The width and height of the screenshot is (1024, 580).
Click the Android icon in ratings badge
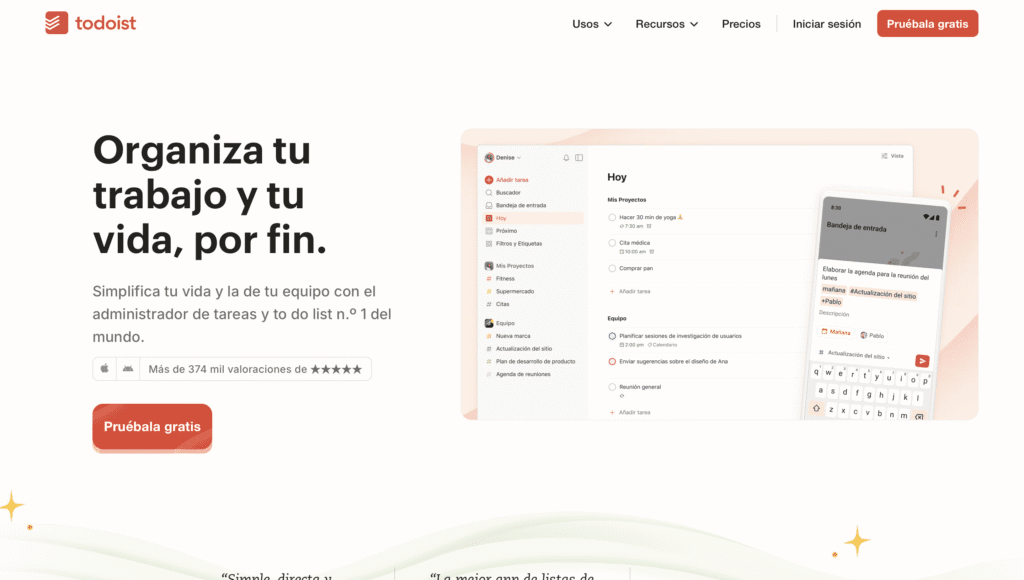click(128, 369)
